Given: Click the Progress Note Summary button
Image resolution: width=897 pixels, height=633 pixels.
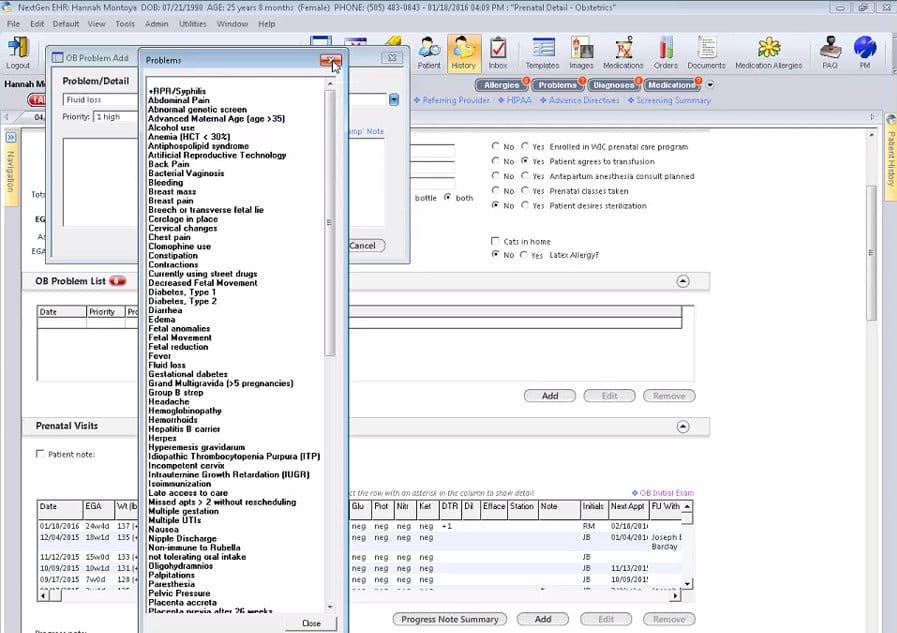Looking at the screenshot, I should tap(449, 618).
